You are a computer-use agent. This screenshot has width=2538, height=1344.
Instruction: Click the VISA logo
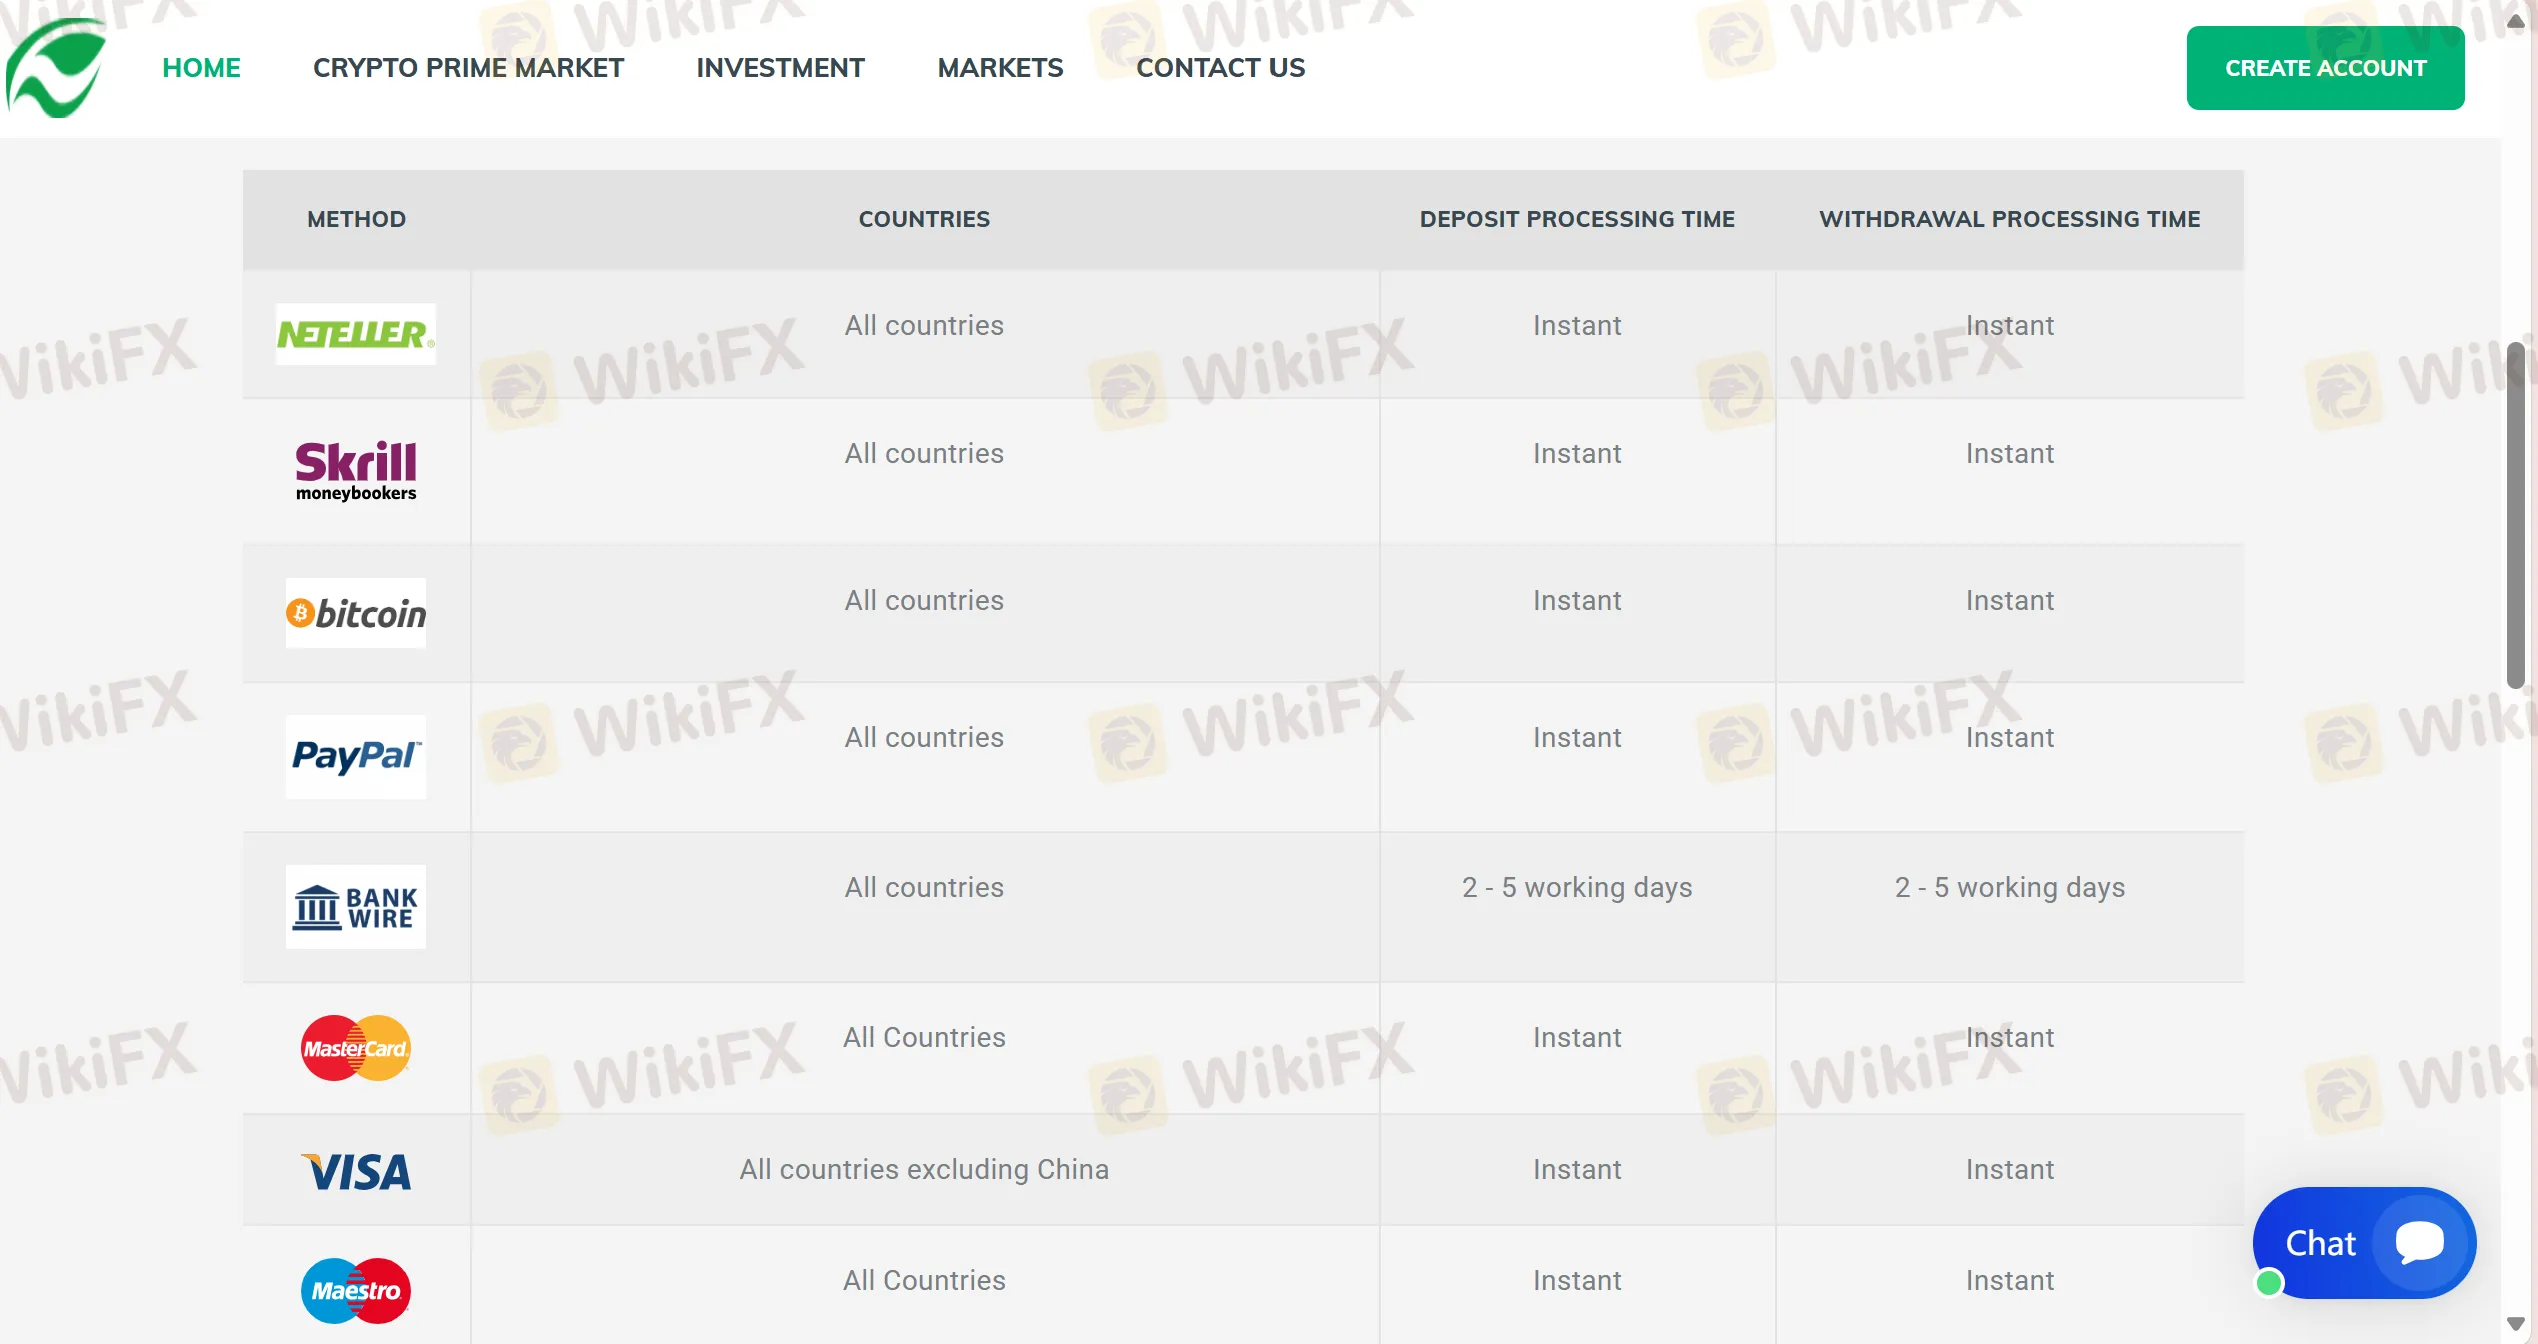tap(356, 1172)
